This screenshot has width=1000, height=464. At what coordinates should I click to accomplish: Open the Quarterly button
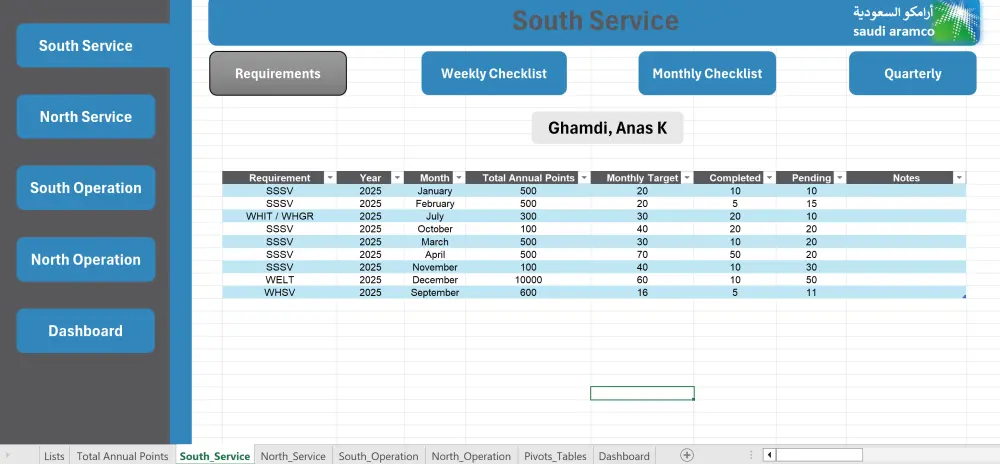point(912,74)
